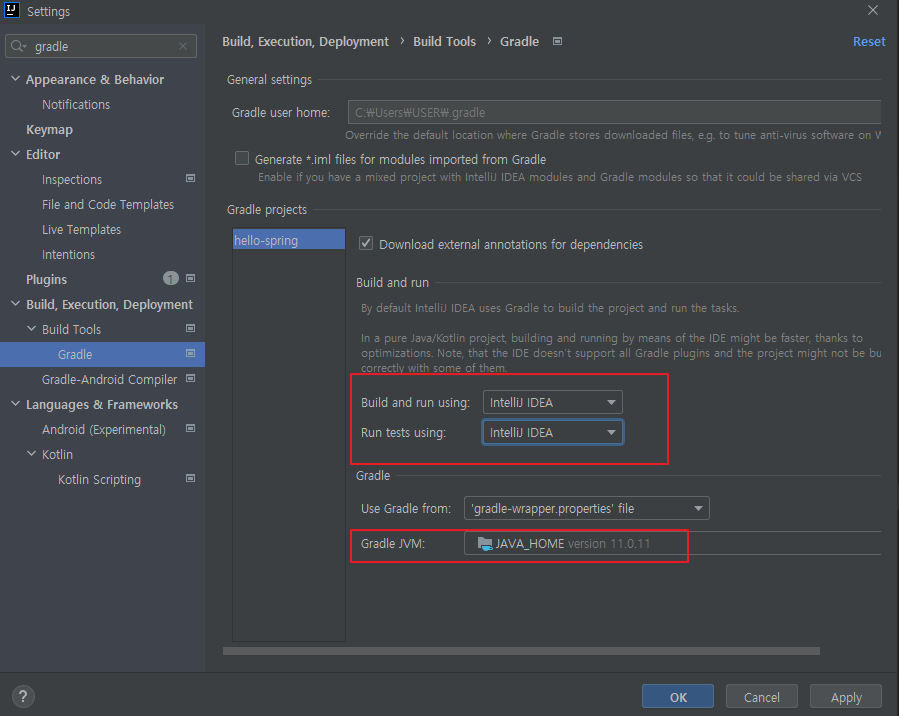Click project-level icon next to Gradle-Android Compiler

pos(190,378)
